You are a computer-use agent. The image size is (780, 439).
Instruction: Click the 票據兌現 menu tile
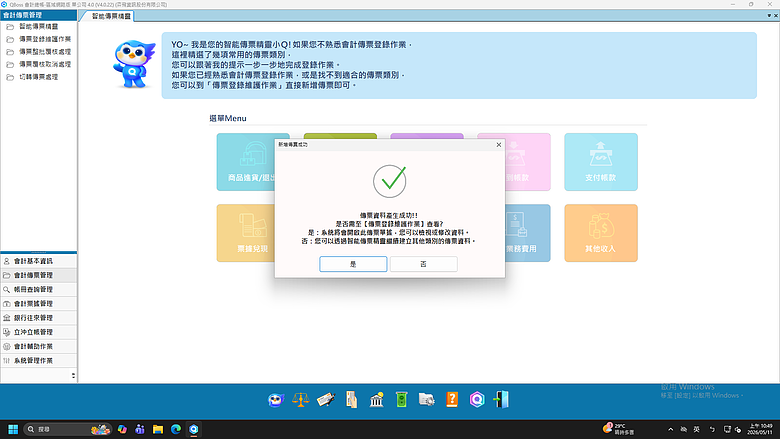[x=246, y=233]
